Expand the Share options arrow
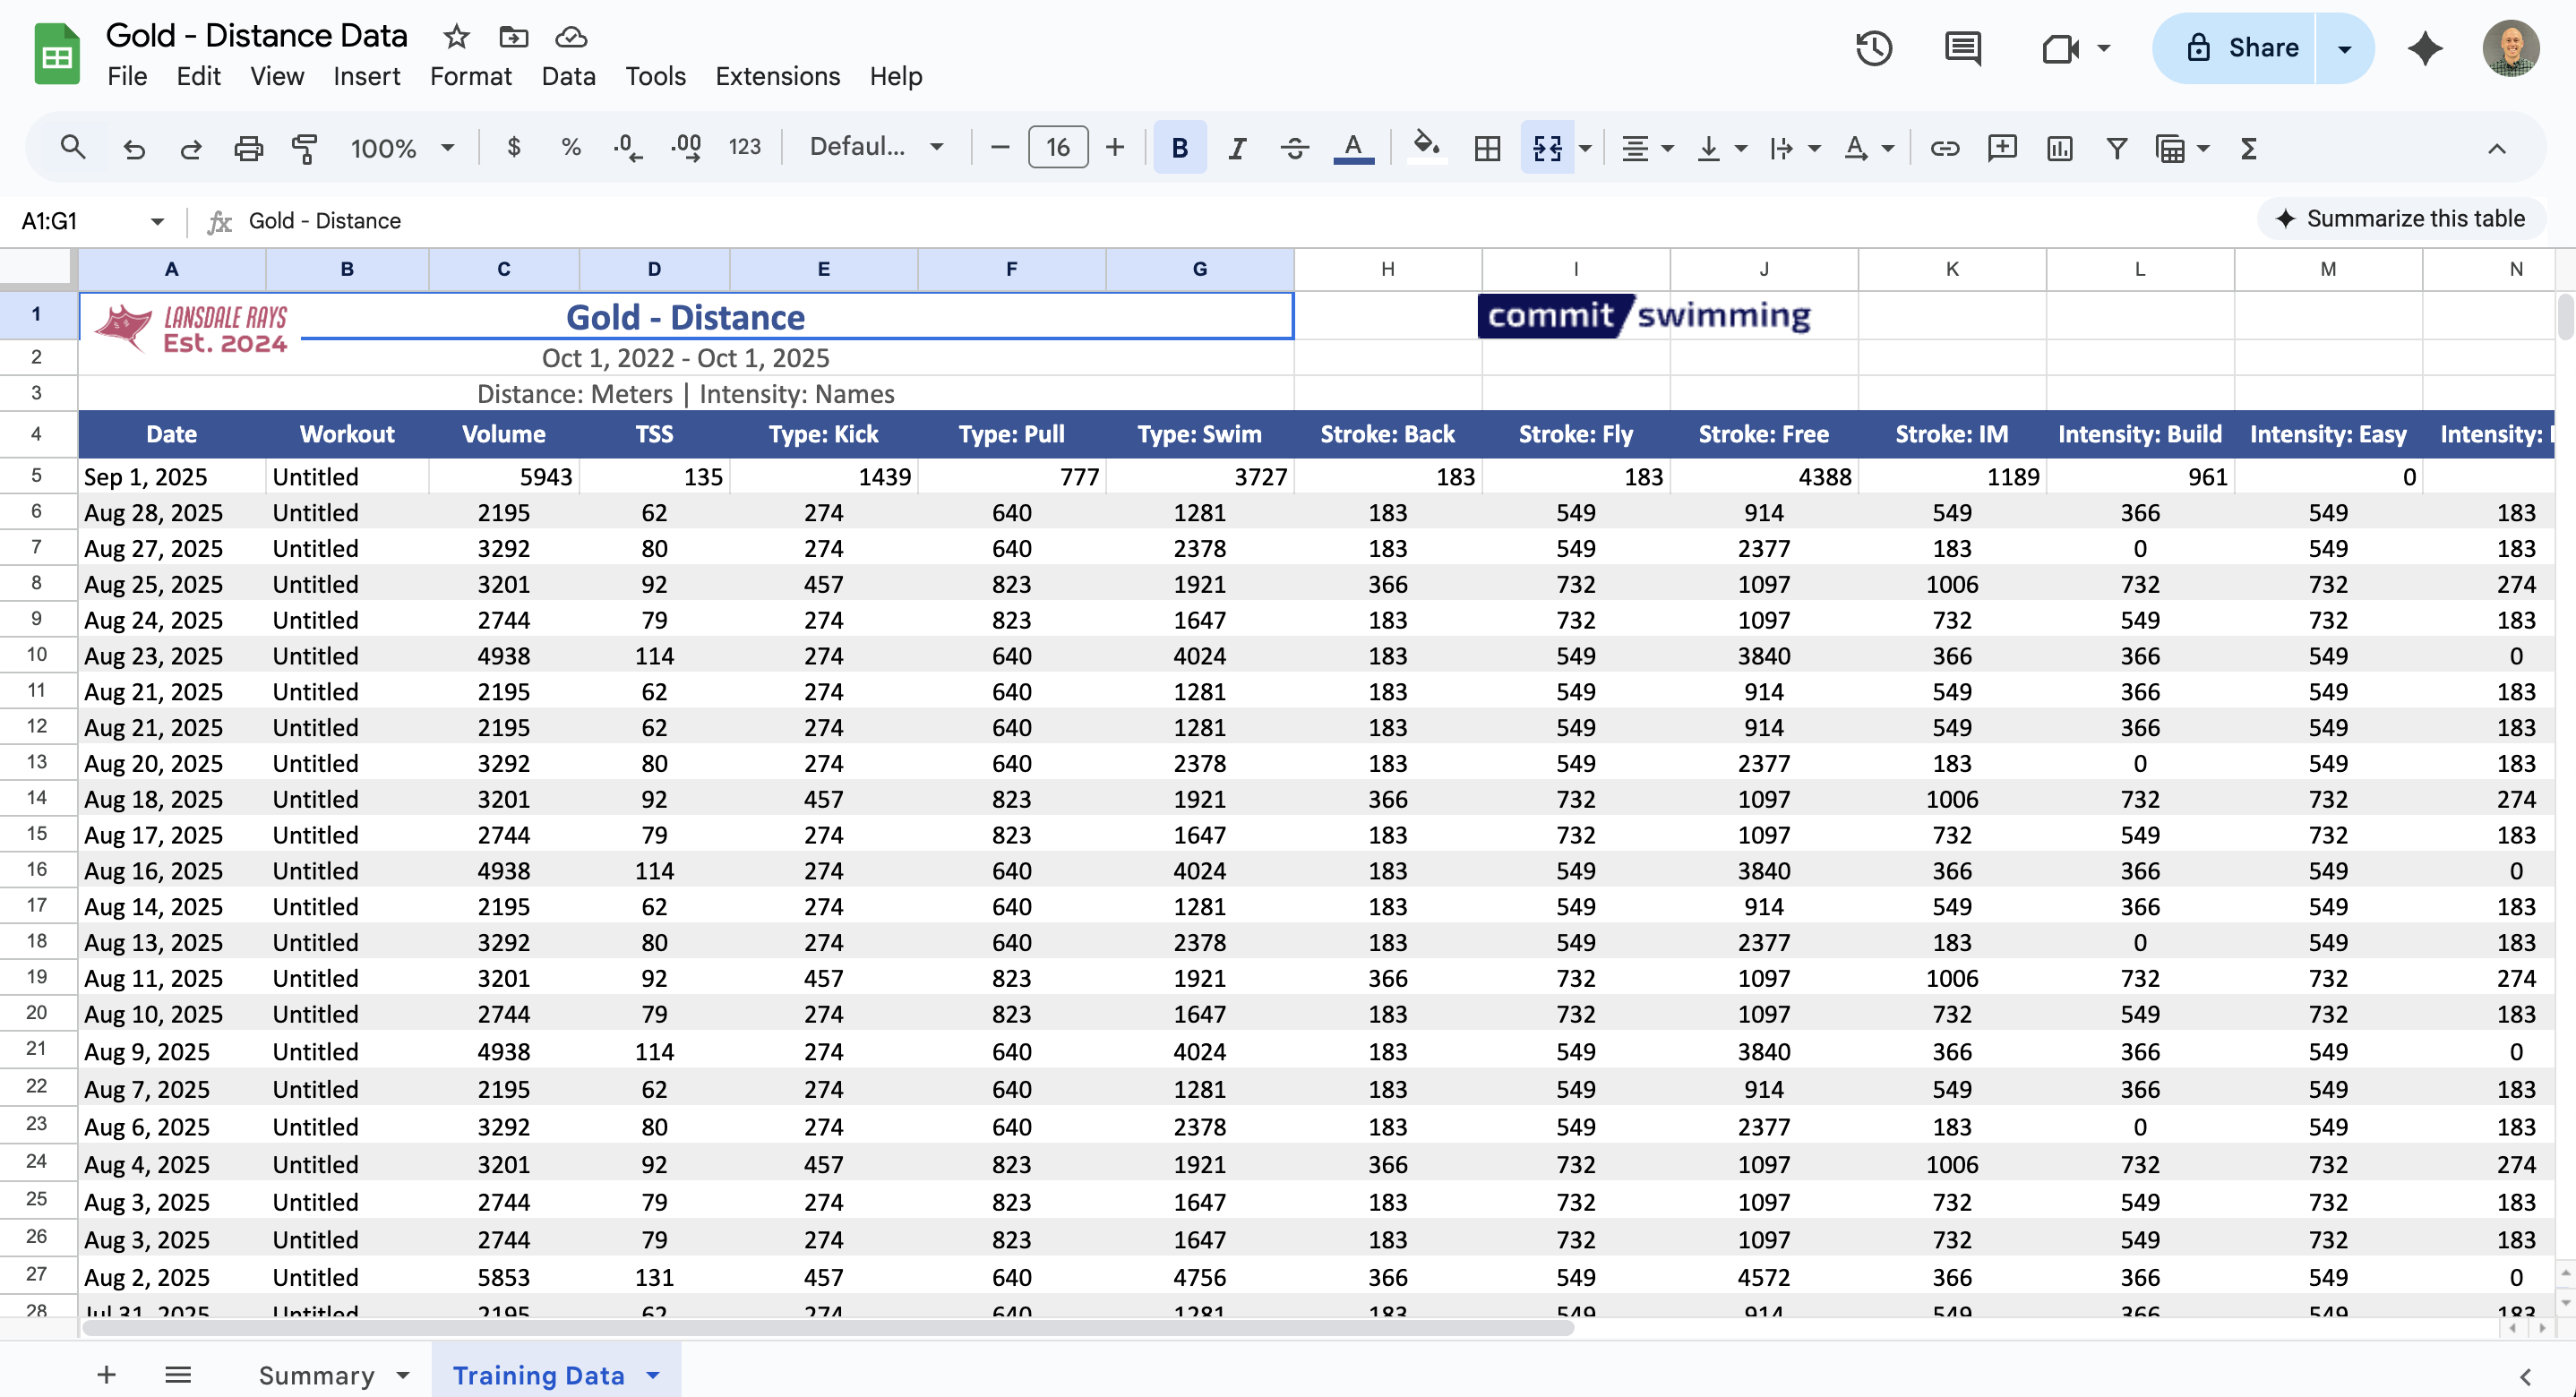The image size is (2576, 1397). coord(2344,48)
